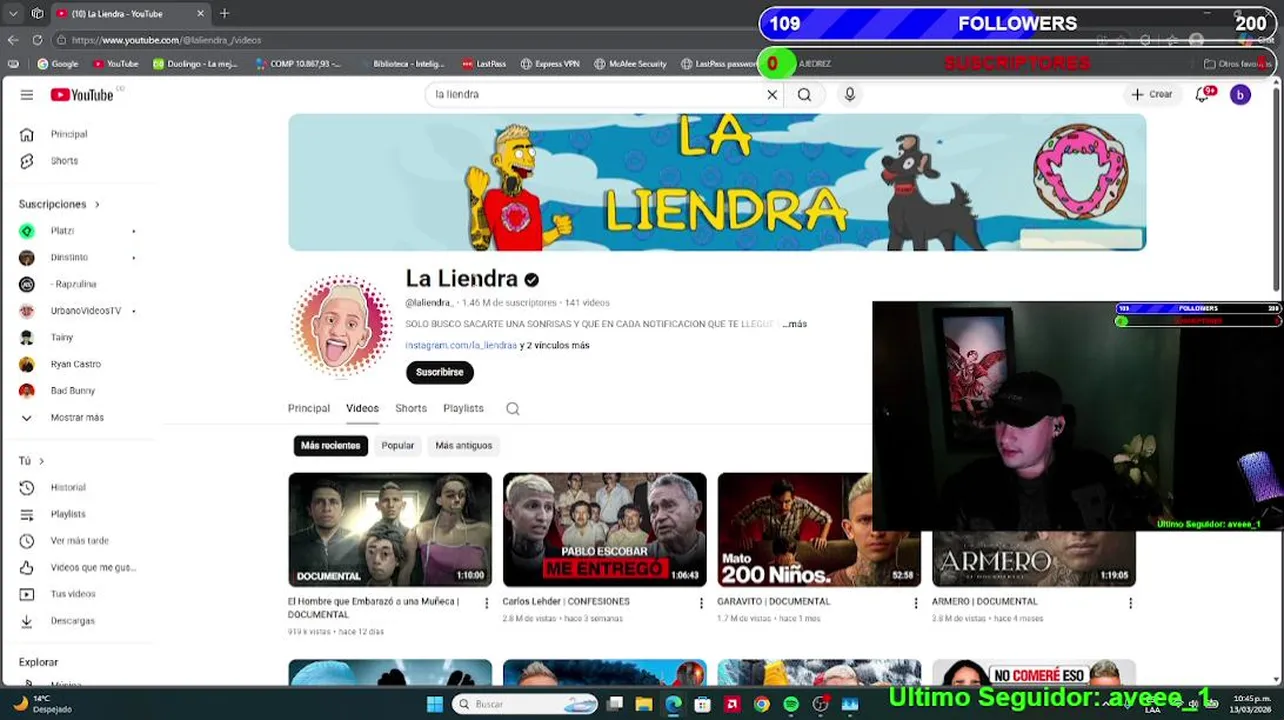This screenshot has width=1284, height=720.
Task: Open the account avatar menu
Action: pos(1240,95)
